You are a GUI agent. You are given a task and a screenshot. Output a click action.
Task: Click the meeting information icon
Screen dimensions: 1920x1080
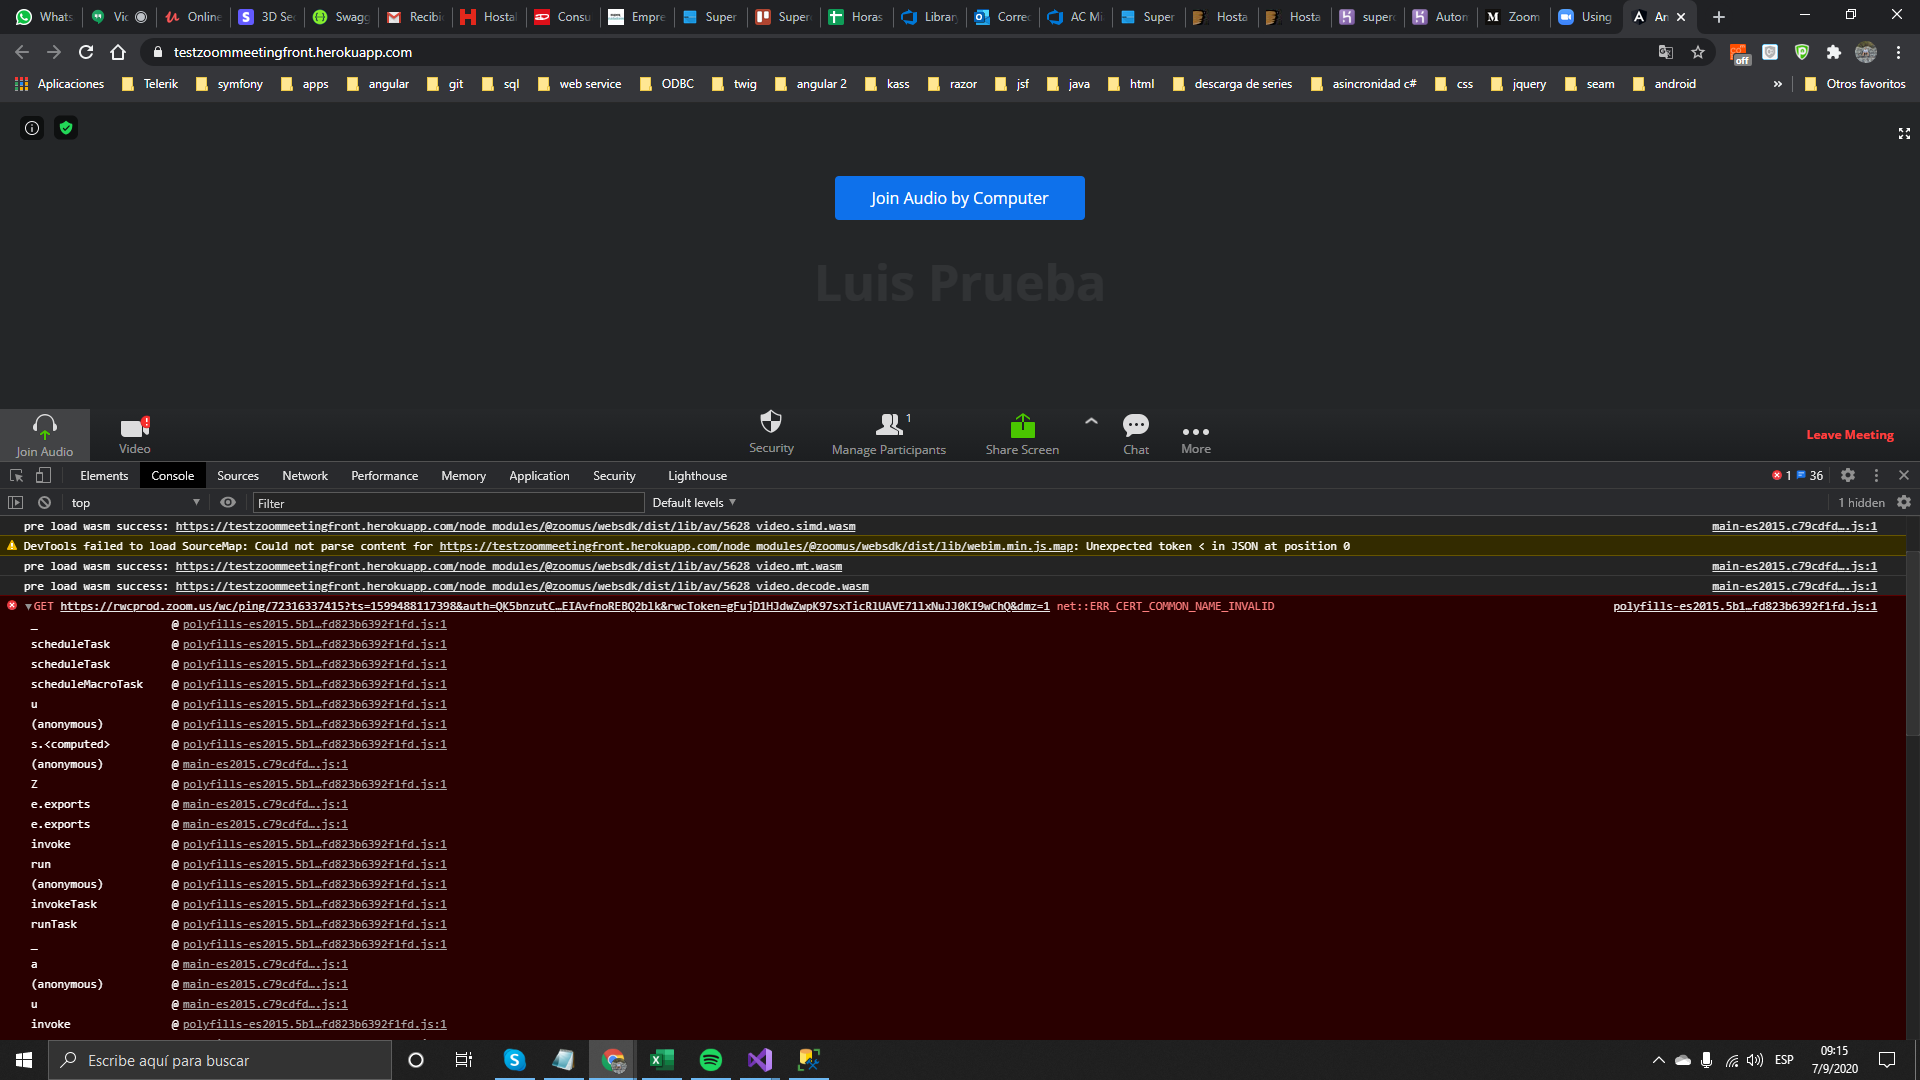(x=32, y=128)
